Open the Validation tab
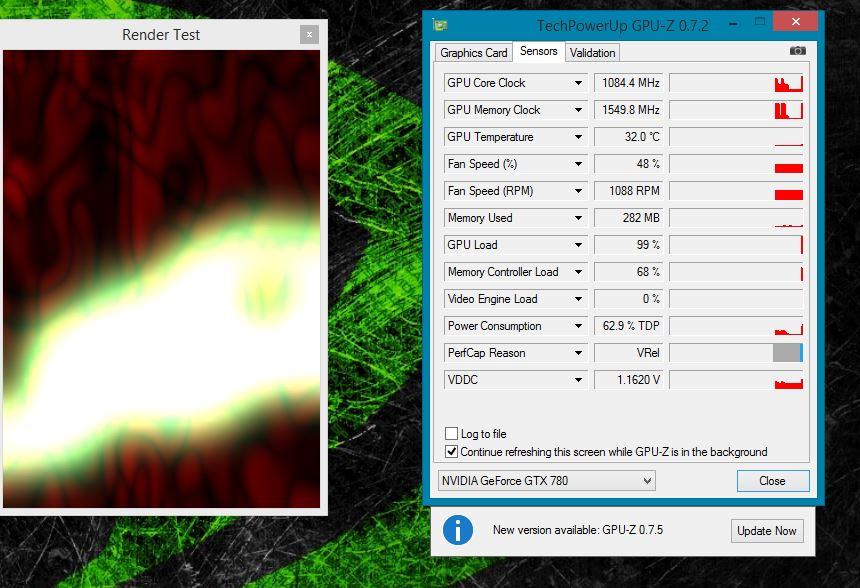 click(x=592, y=53)
